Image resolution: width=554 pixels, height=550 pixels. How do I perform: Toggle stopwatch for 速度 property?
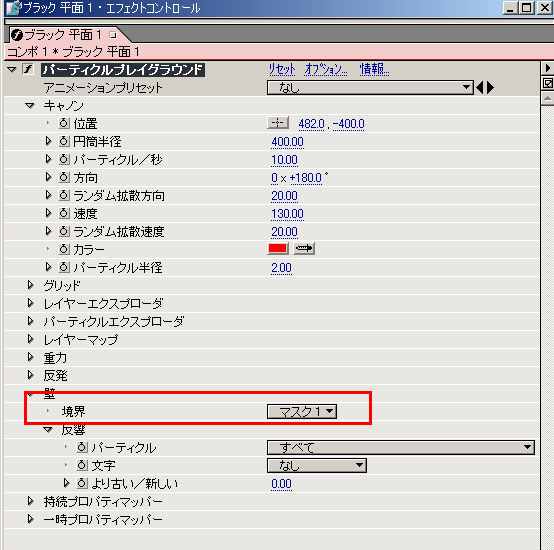tap(64, 213)
